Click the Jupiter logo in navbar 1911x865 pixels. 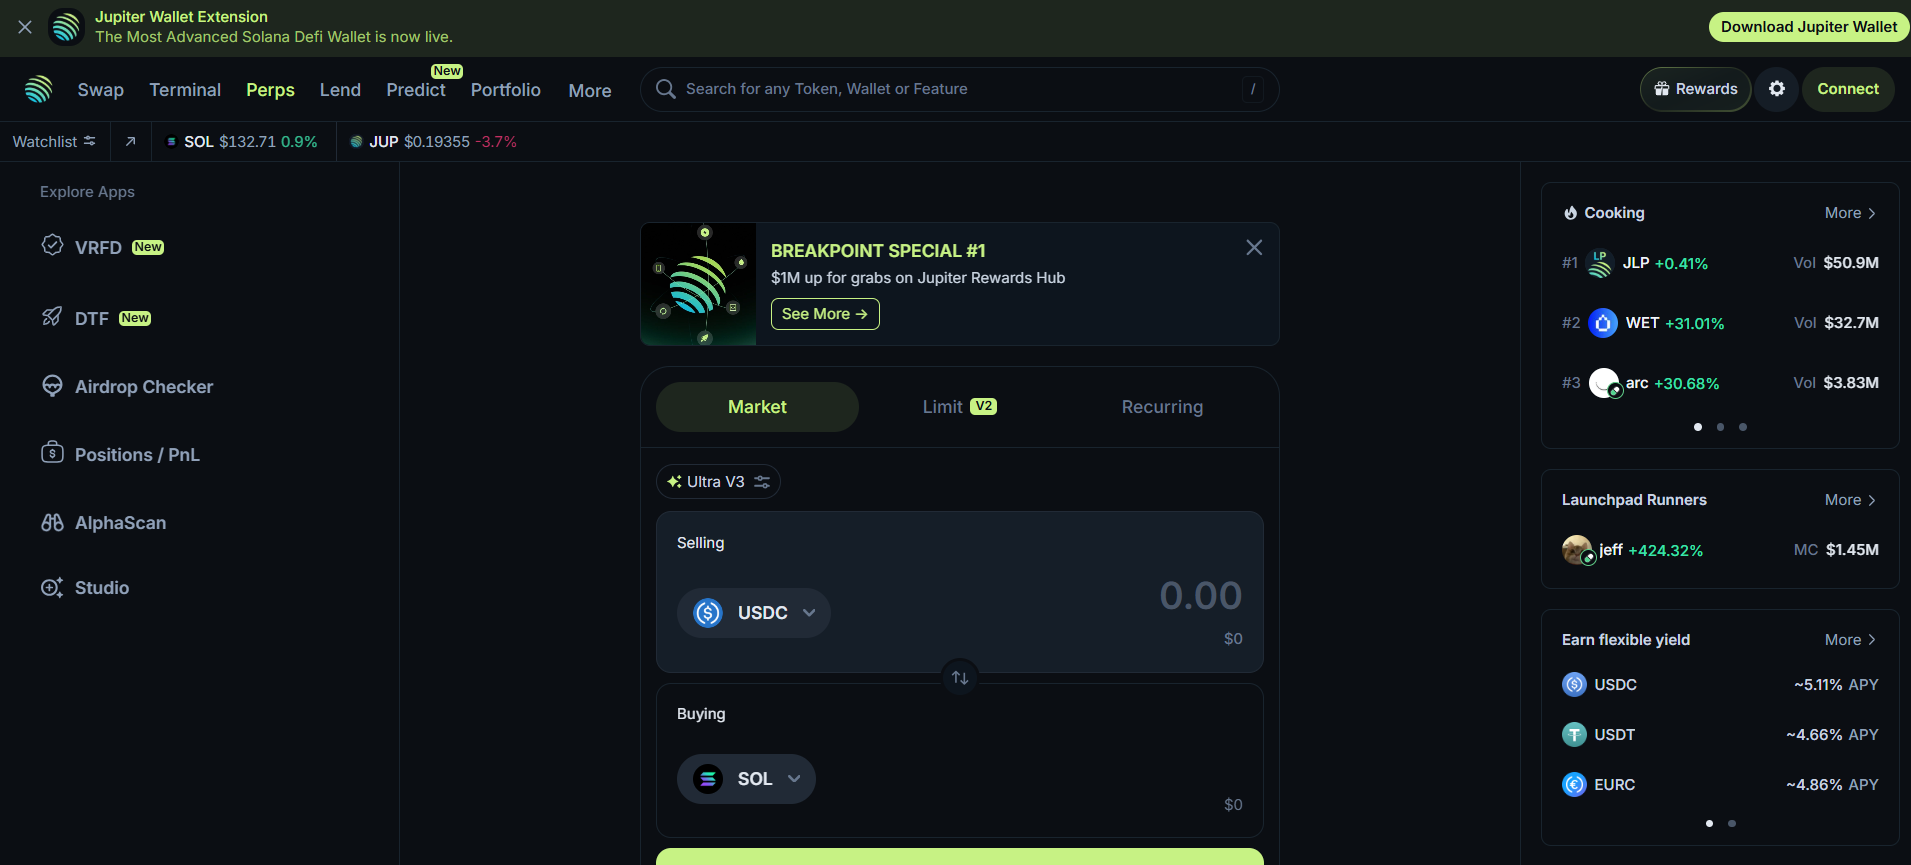click(x=38, y=89)
